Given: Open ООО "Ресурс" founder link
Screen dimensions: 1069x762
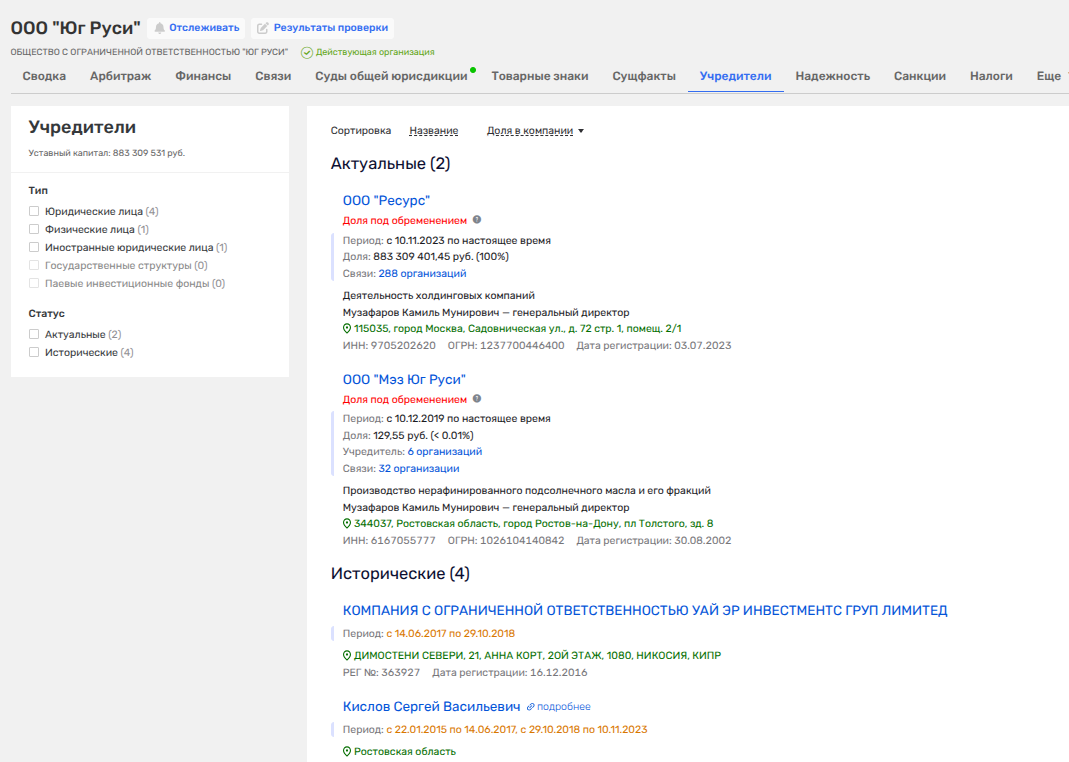Looking at the screenshot, I should point(387,200).
